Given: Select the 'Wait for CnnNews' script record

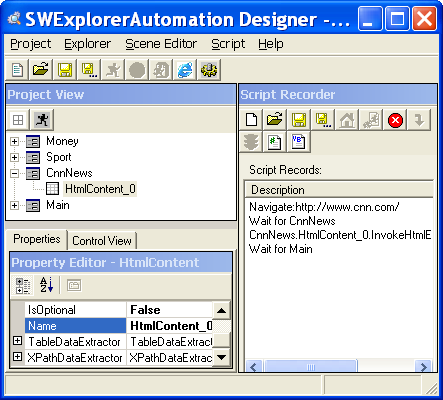Looking at the screenshot, I should (x=292, y=221).
